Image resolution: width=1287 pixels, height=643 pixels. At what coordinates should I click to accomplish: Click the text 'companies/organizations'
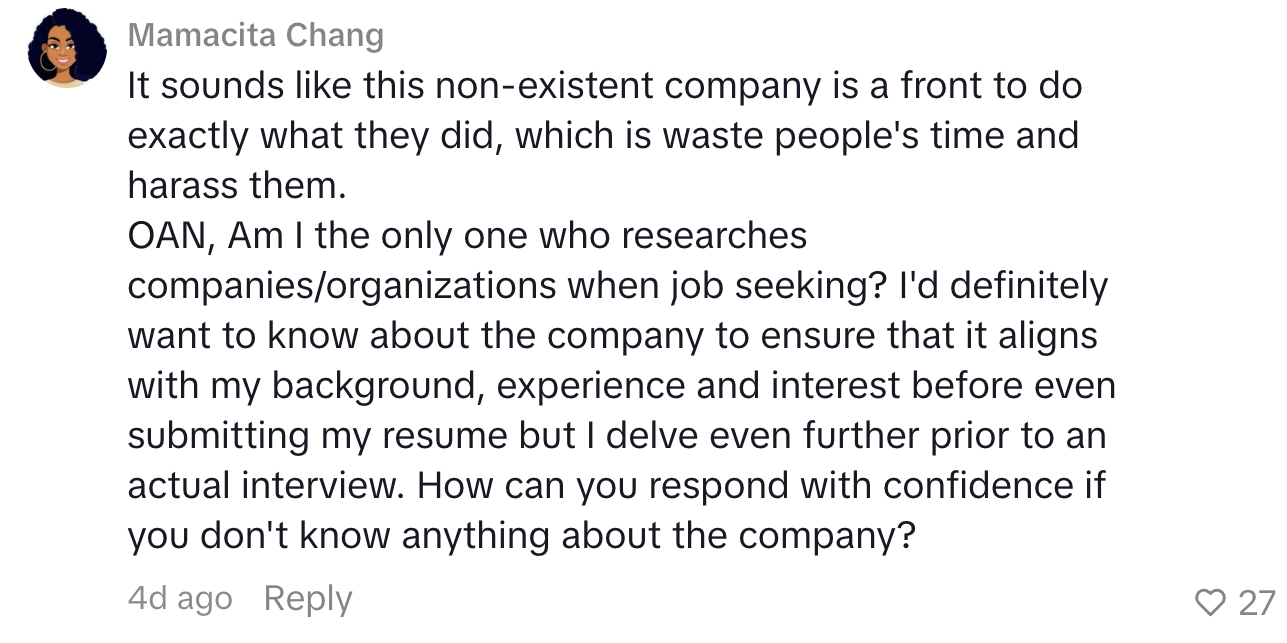tap(342, 287)
